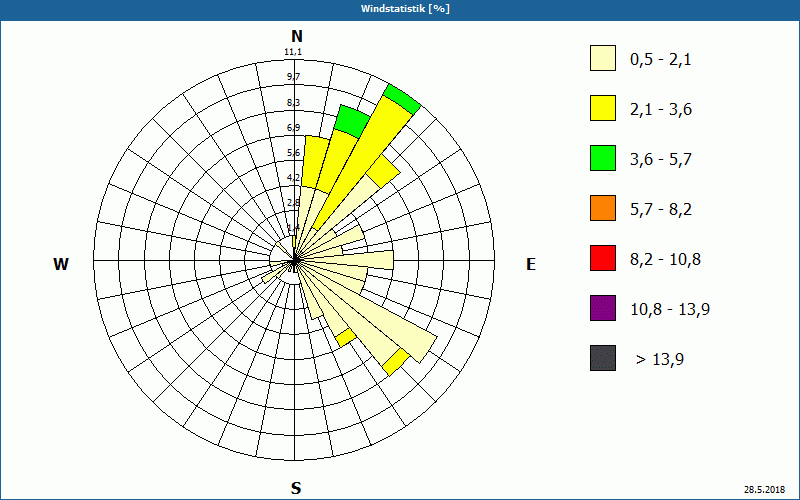Click the yellow 2,1 - 3,6 legend swatch
The height and width of the screenshot is (500, 800).
pyautogui.click(x=603, y=108)
